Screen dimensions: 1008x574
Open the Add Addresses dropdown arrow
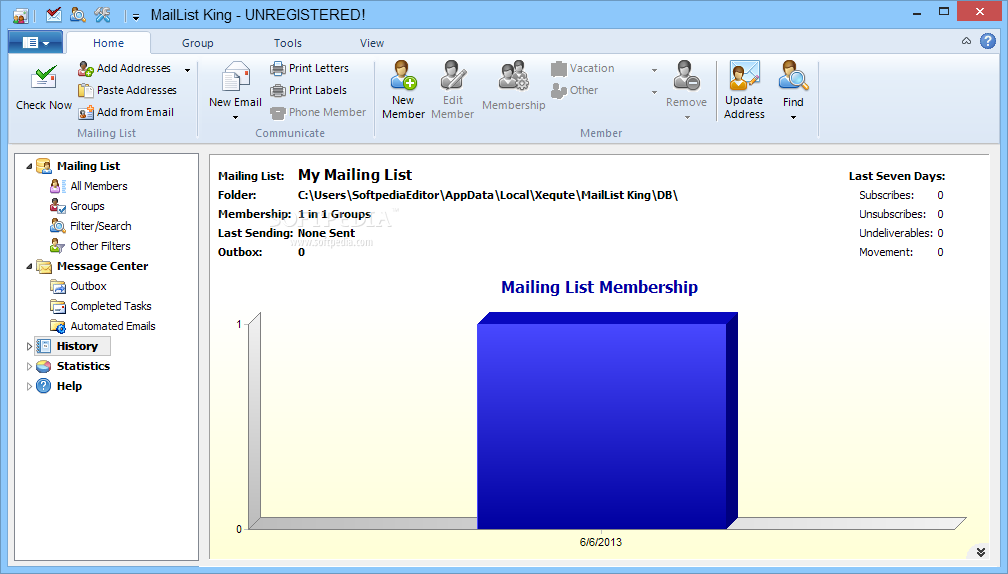coord(187,69)
